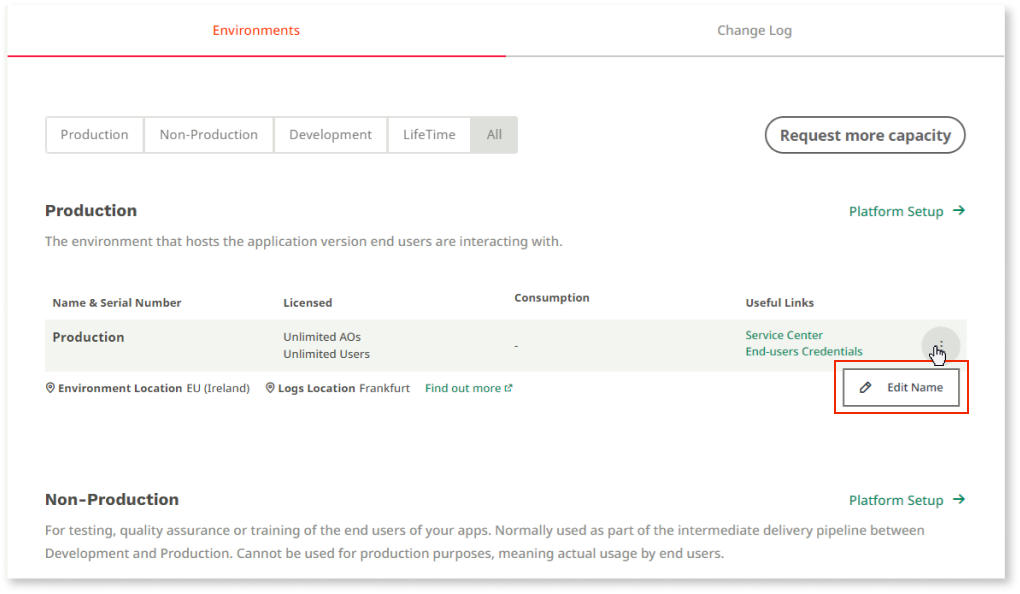Open the Production row options kebab menu
Image resolution: width=1020 pixels, height=594 pixels.
click(x=938, y=345)
